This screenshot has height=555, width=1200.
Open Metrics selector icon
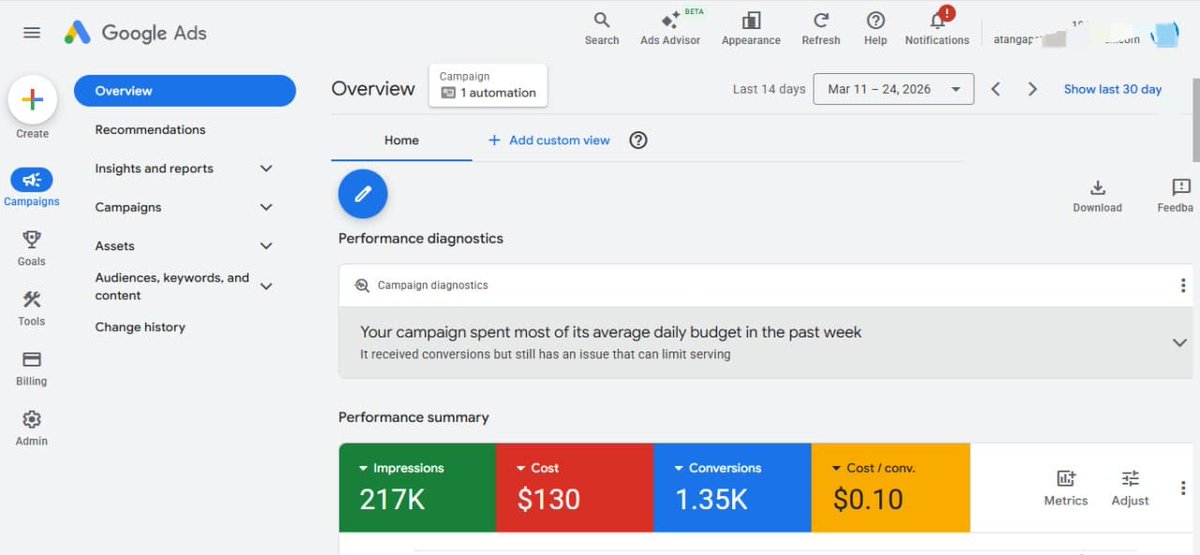pyautogui.click(x=1065, y=488)
